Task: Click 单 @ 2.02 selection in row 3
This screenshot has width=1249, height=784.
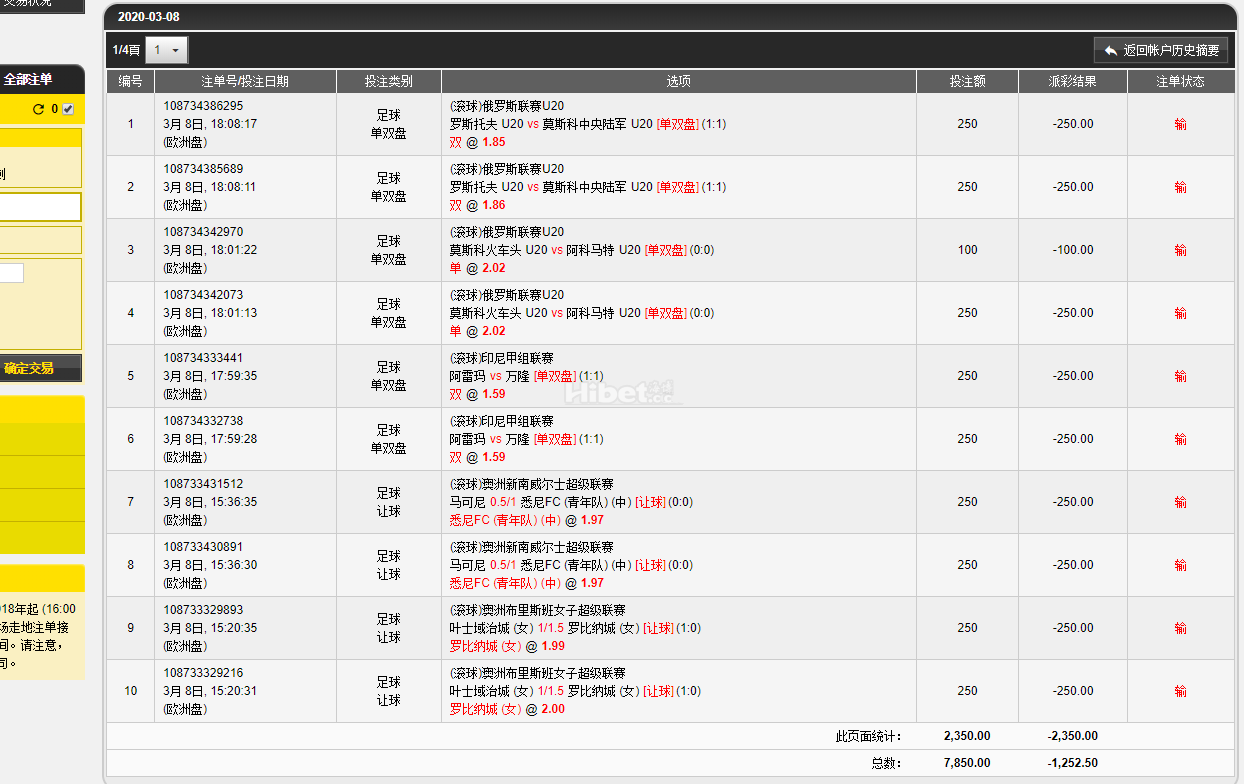Action: [x=477, y=268]
